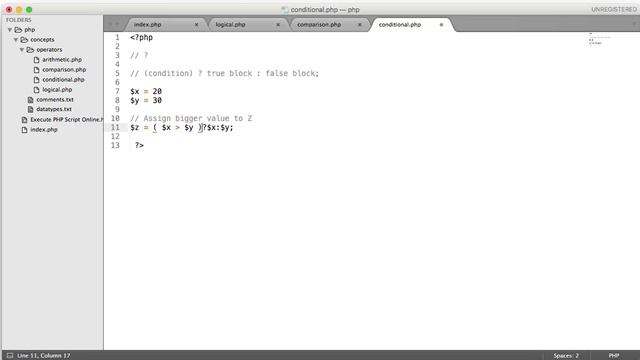Collapse the concepts folder arrow
The image size is (640, 360).
(16, 40)
